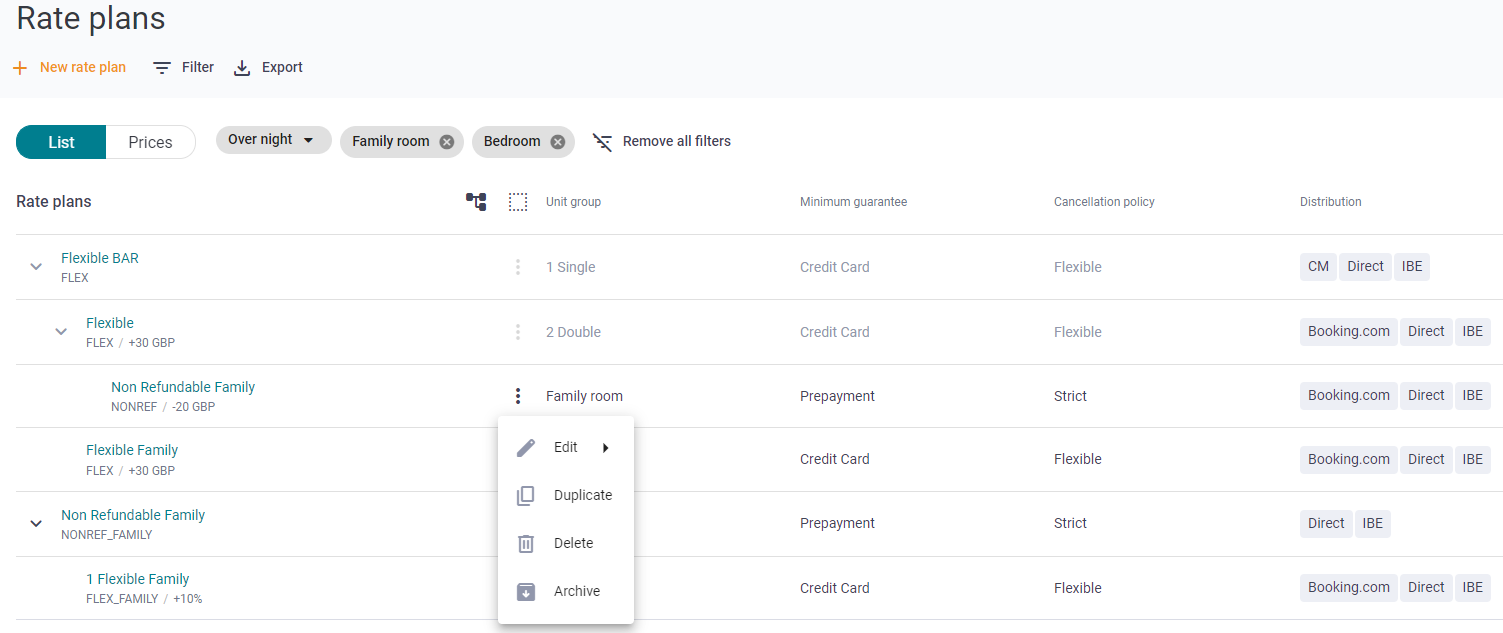Select Archive in the context menu
This screenshot has width=1503, height=633.
pos(576,591)
